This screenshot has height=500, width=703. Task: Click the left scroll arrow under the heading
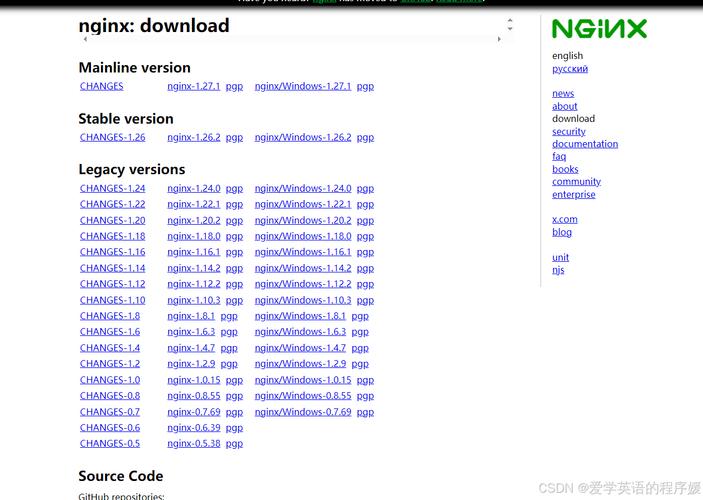click(x=85, y=39)
